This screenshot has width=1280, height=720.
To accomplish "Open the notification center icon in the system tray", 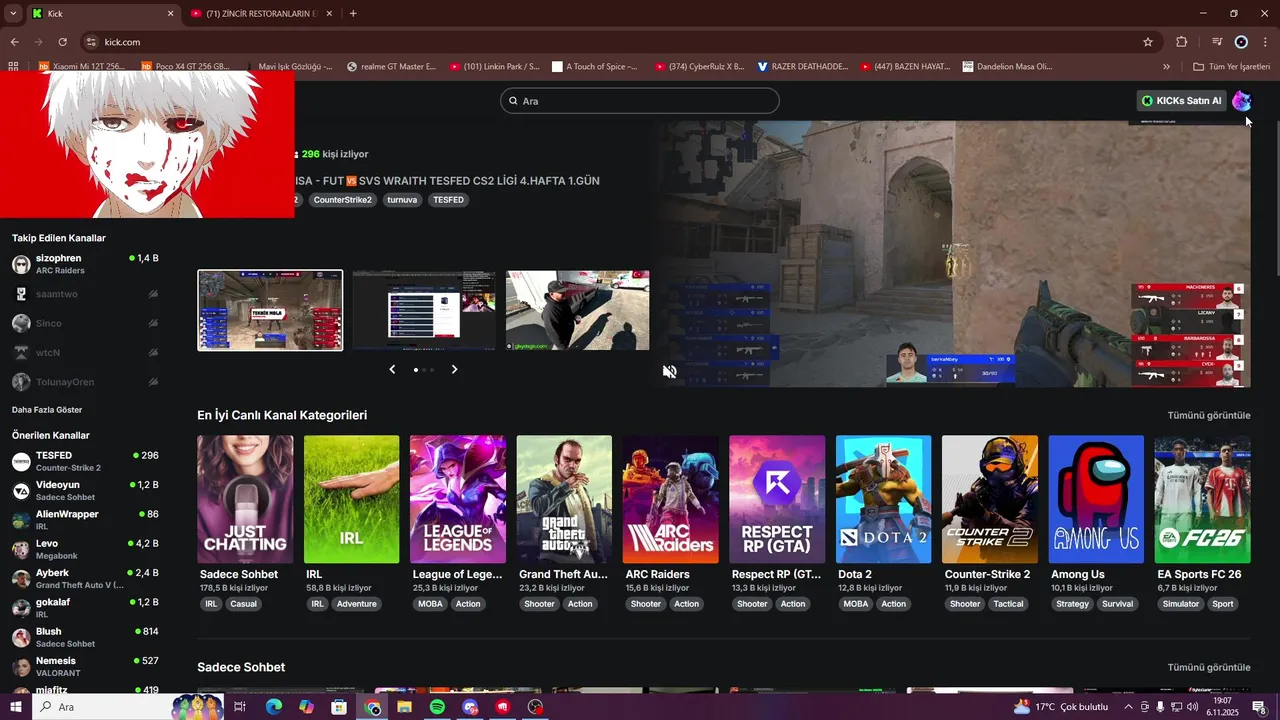I will click(x=1259, y=707).
